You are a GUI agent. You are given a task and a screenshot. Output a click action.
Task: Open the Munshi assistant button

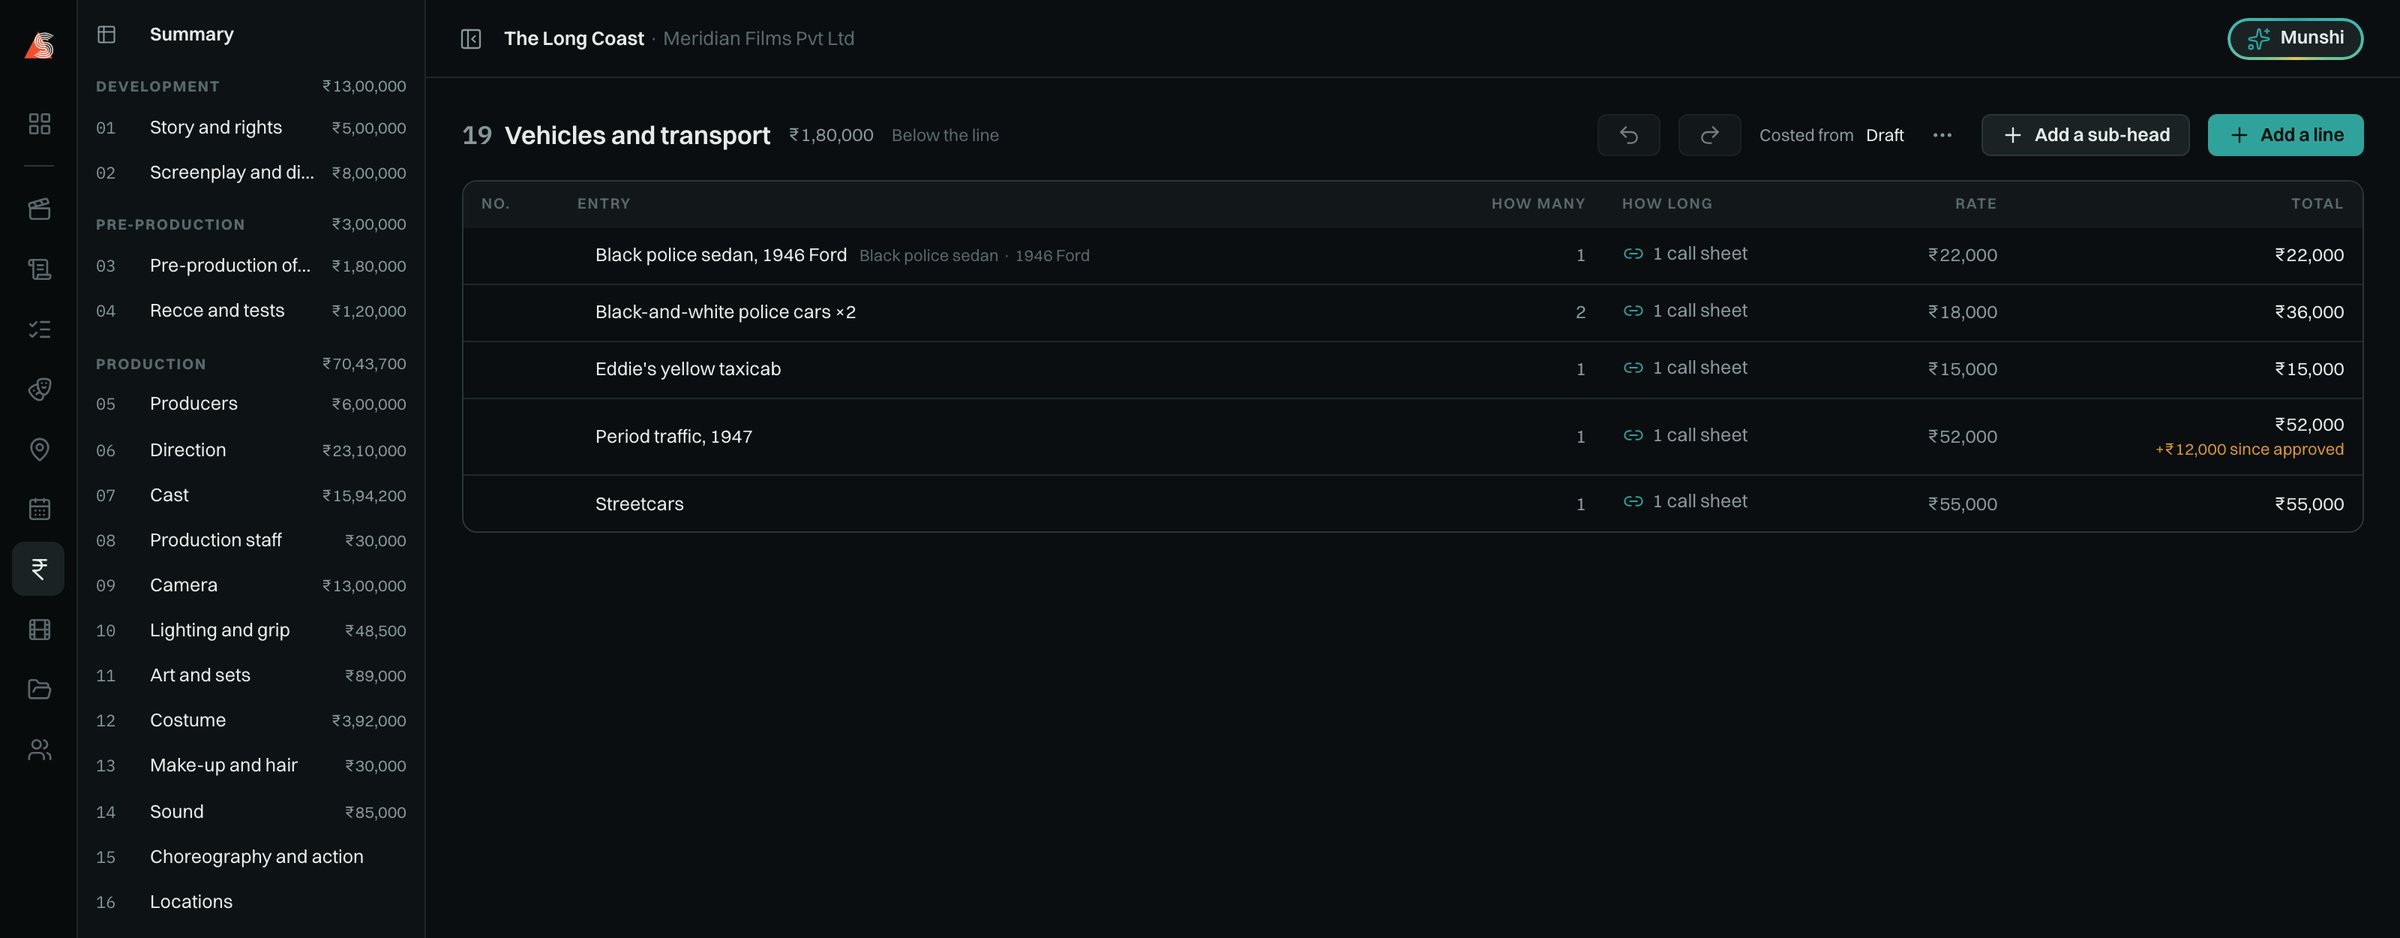pyautogui.click(x=2295, y=38)
